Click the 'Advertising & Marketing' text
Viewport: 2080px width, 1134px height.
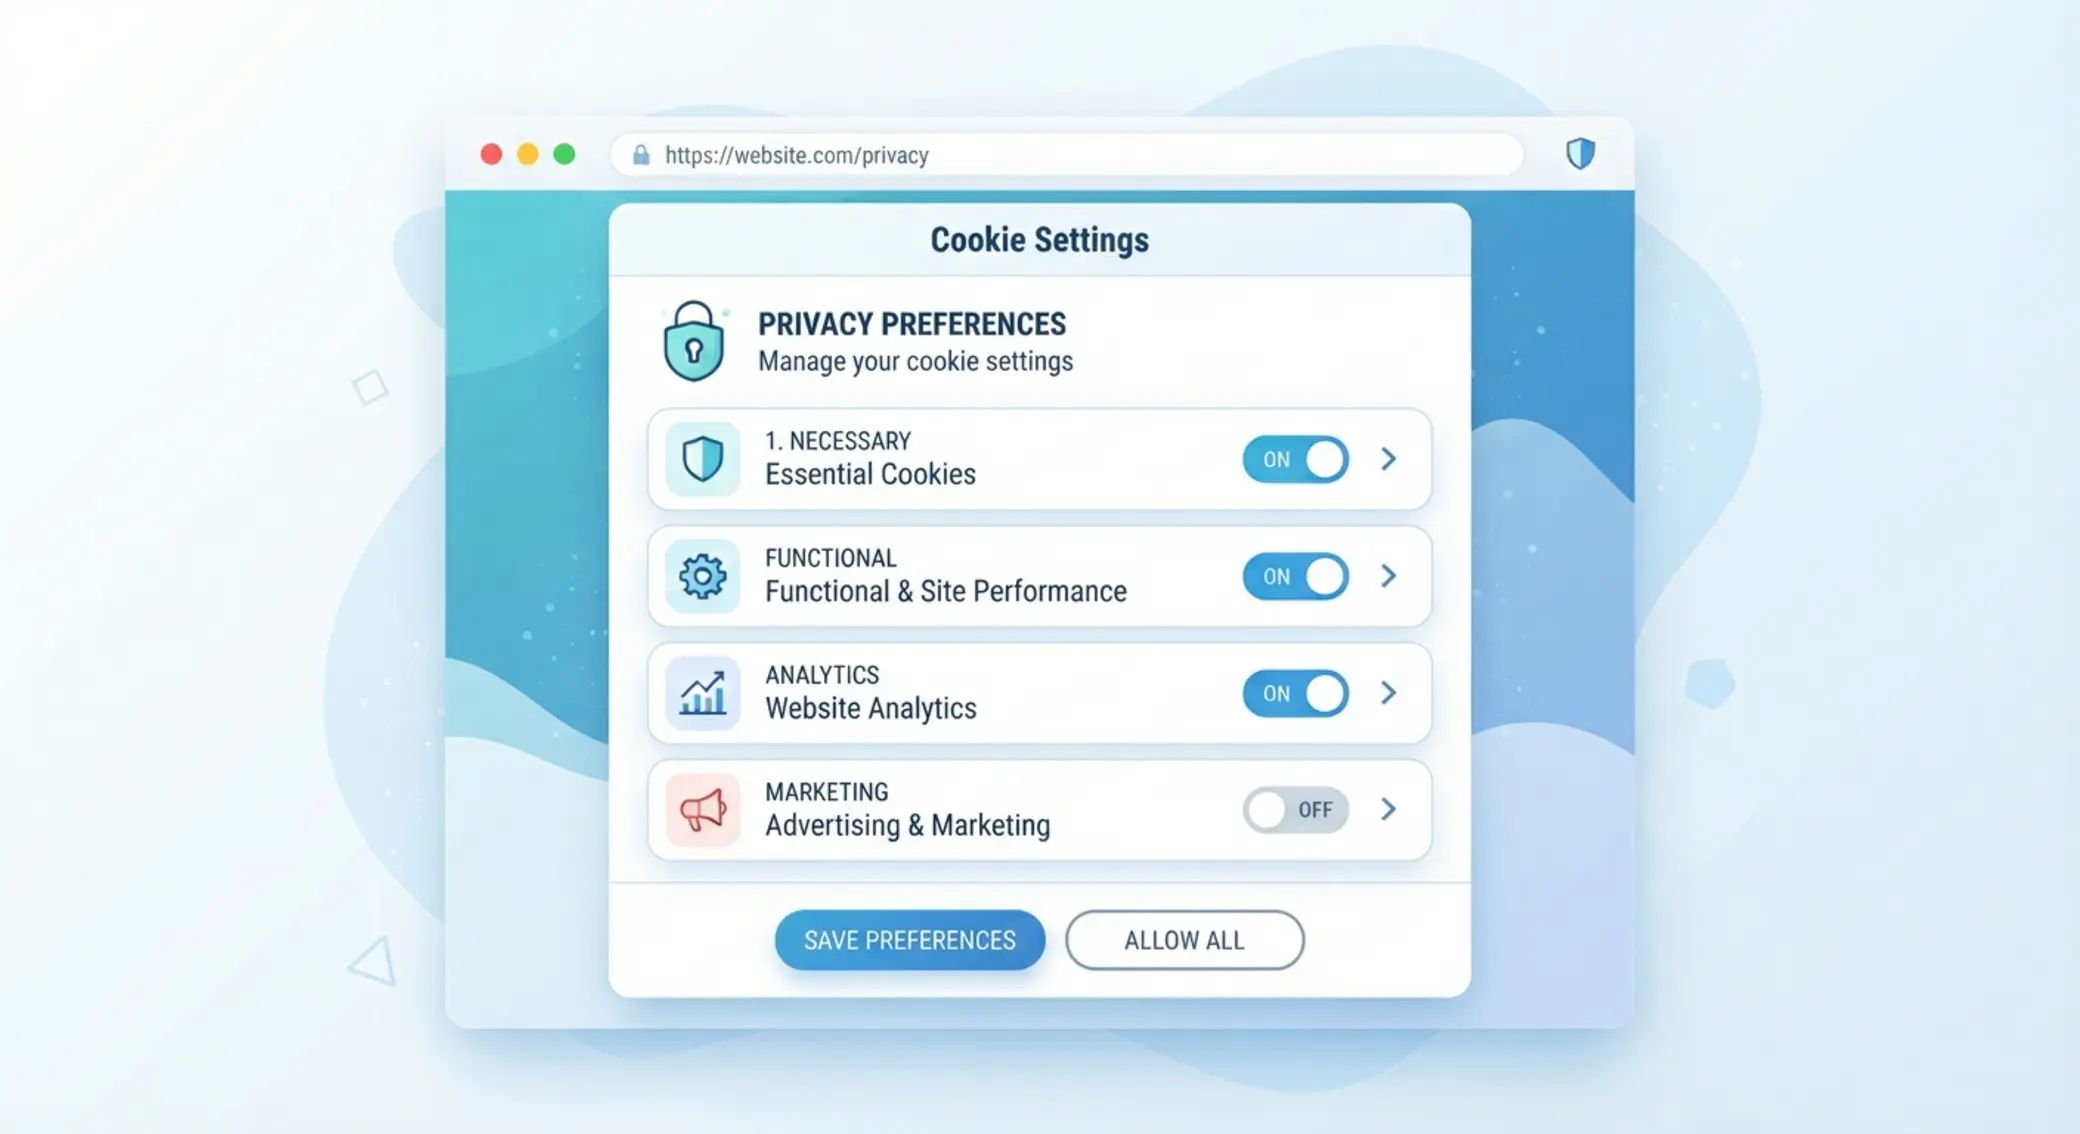(908, 825)
